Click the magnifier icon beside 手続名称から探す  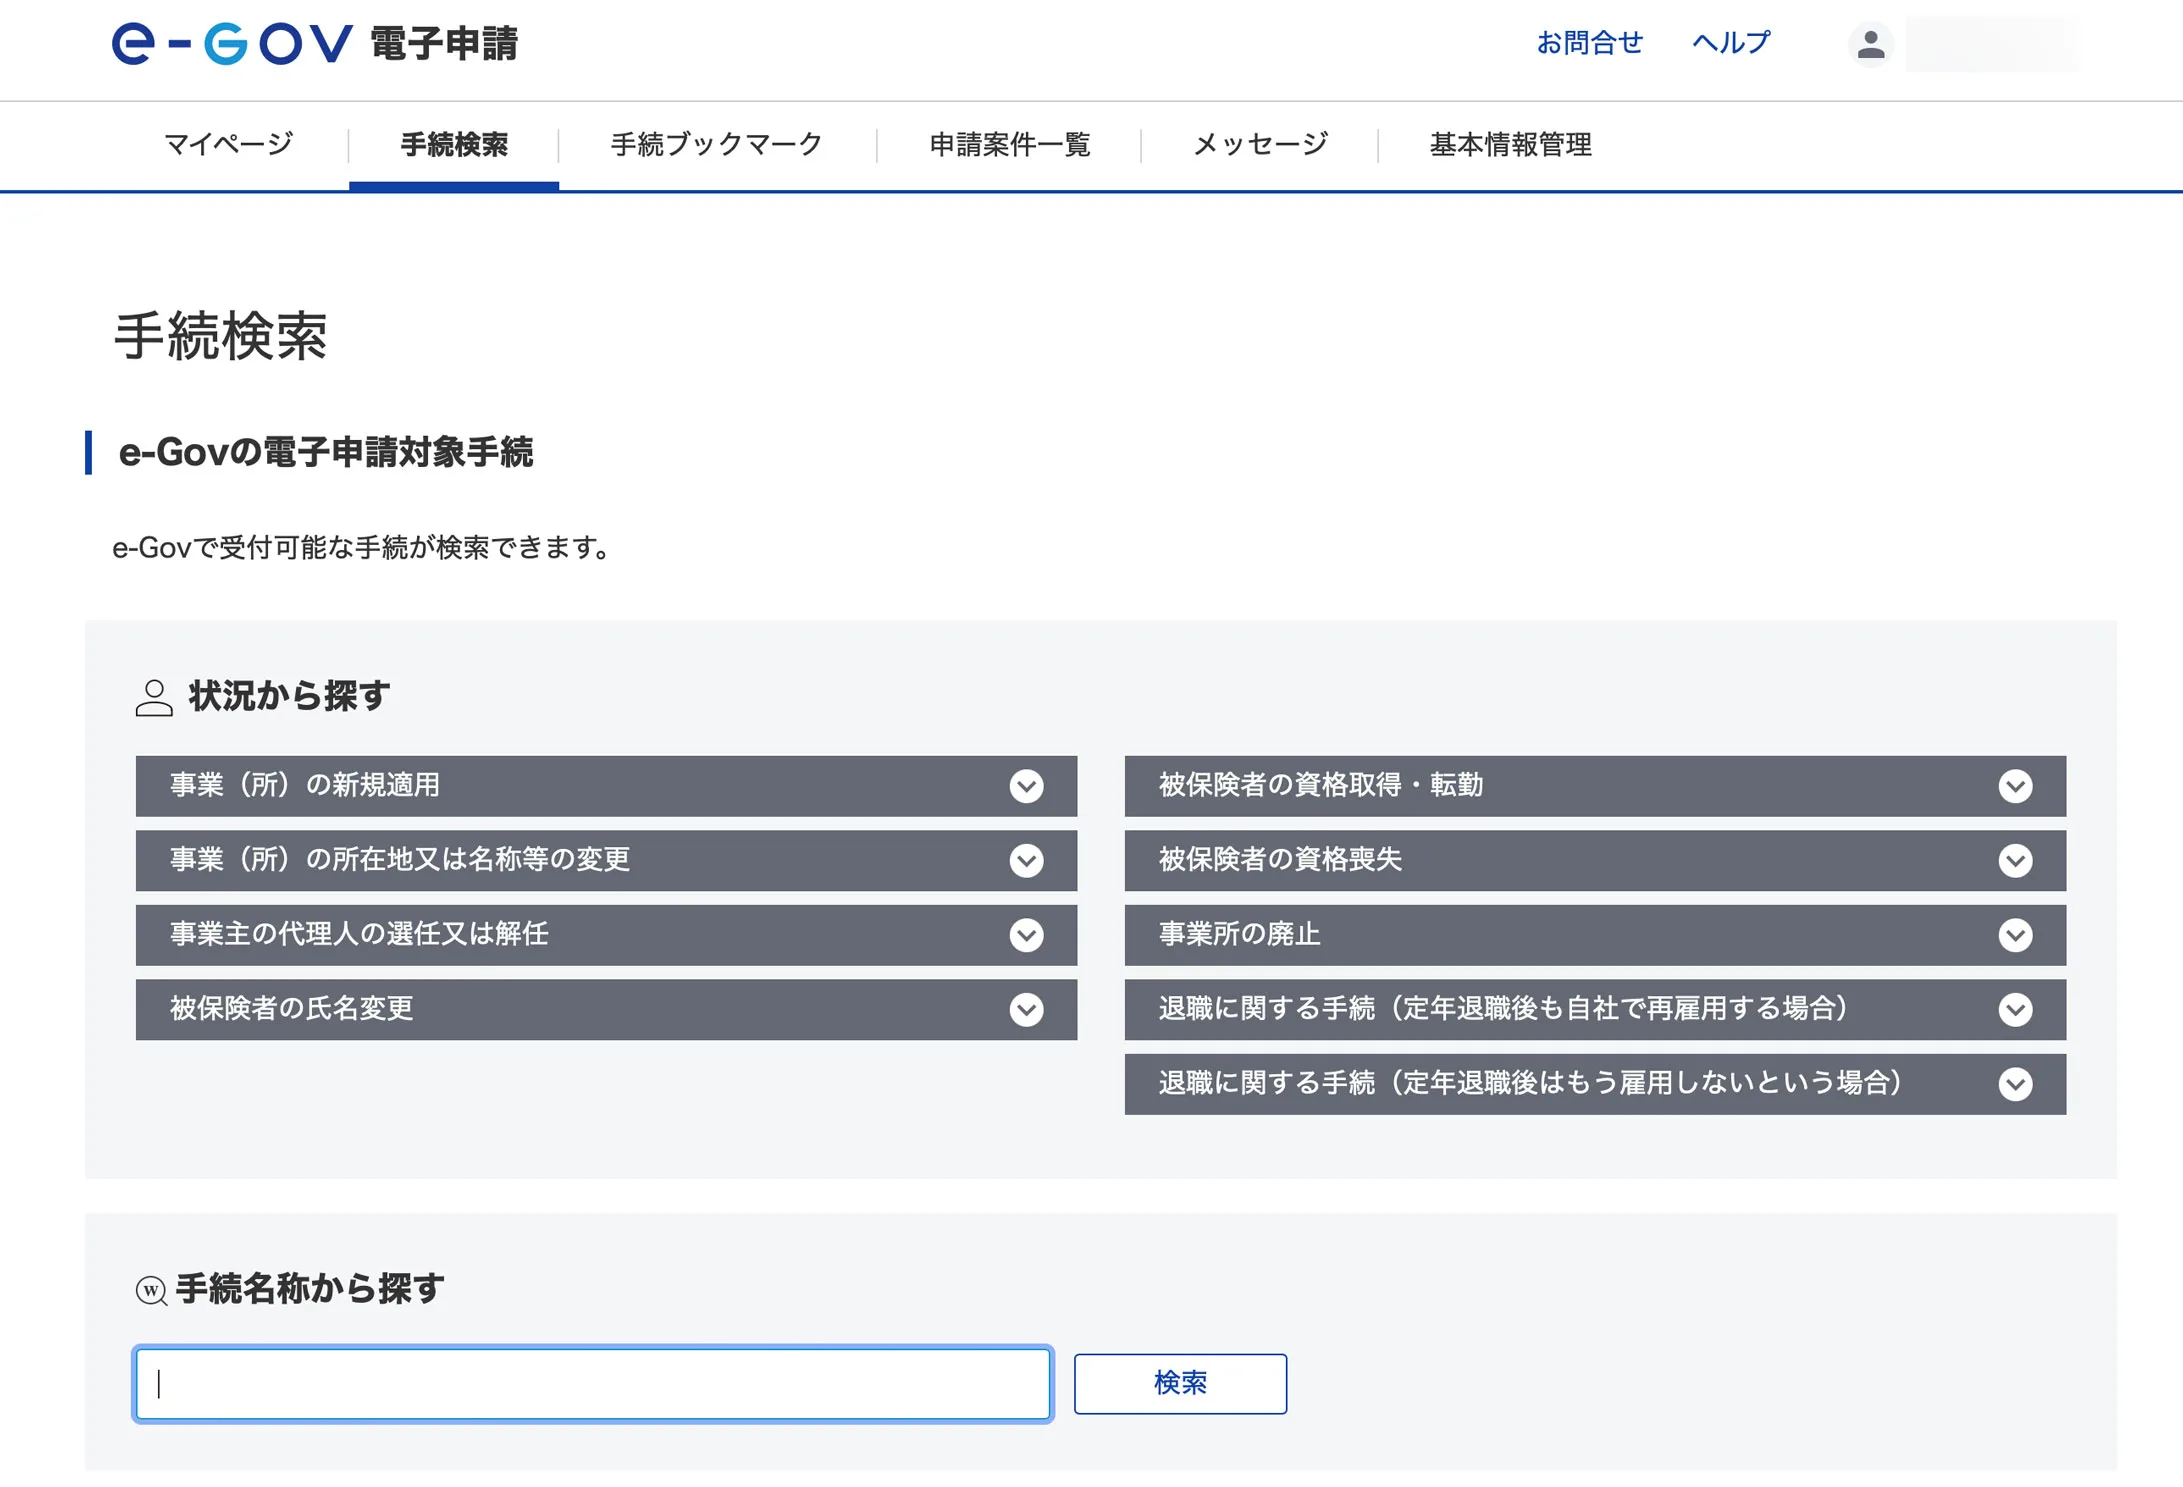[x=151, y=1290]
